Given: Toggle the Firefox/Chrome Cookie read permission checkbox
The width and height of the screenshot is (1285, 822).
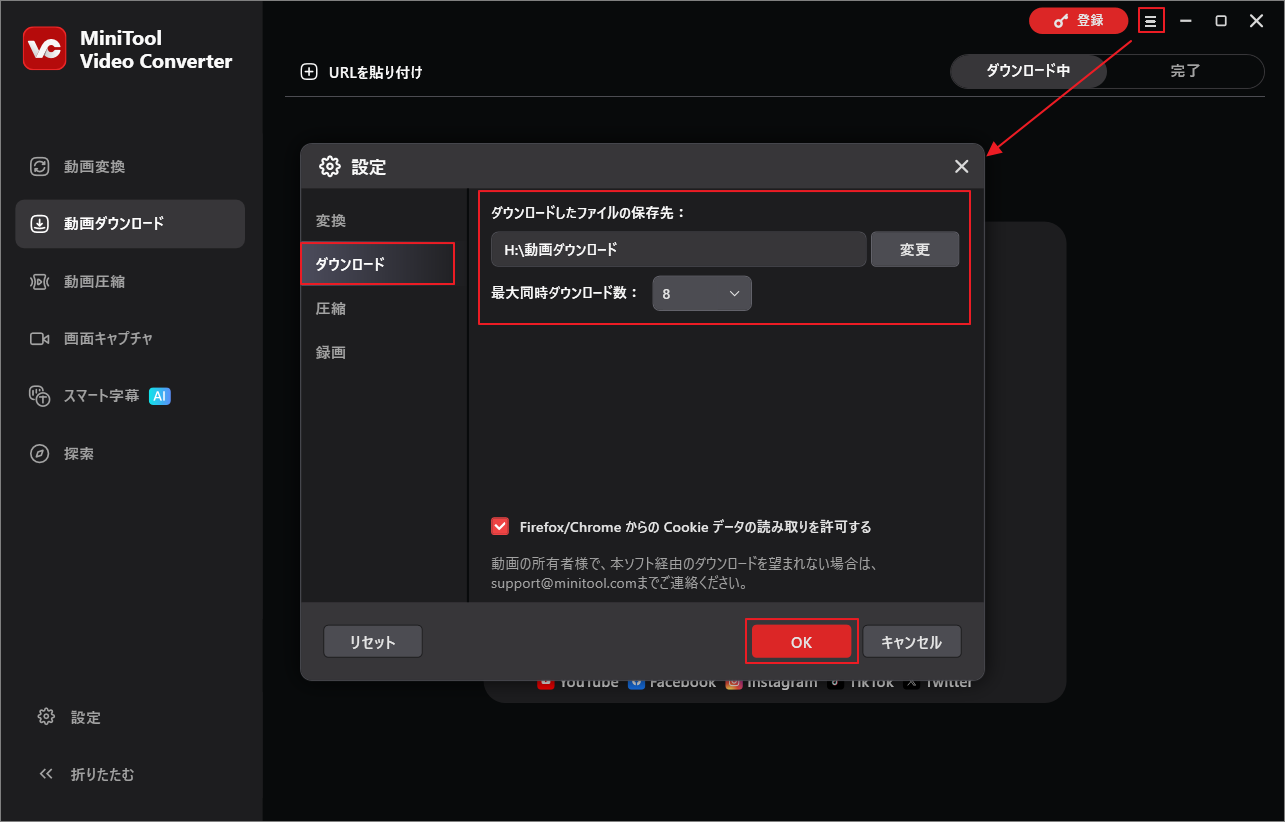Looking at the screenshot, I should [x=500, y=525].
